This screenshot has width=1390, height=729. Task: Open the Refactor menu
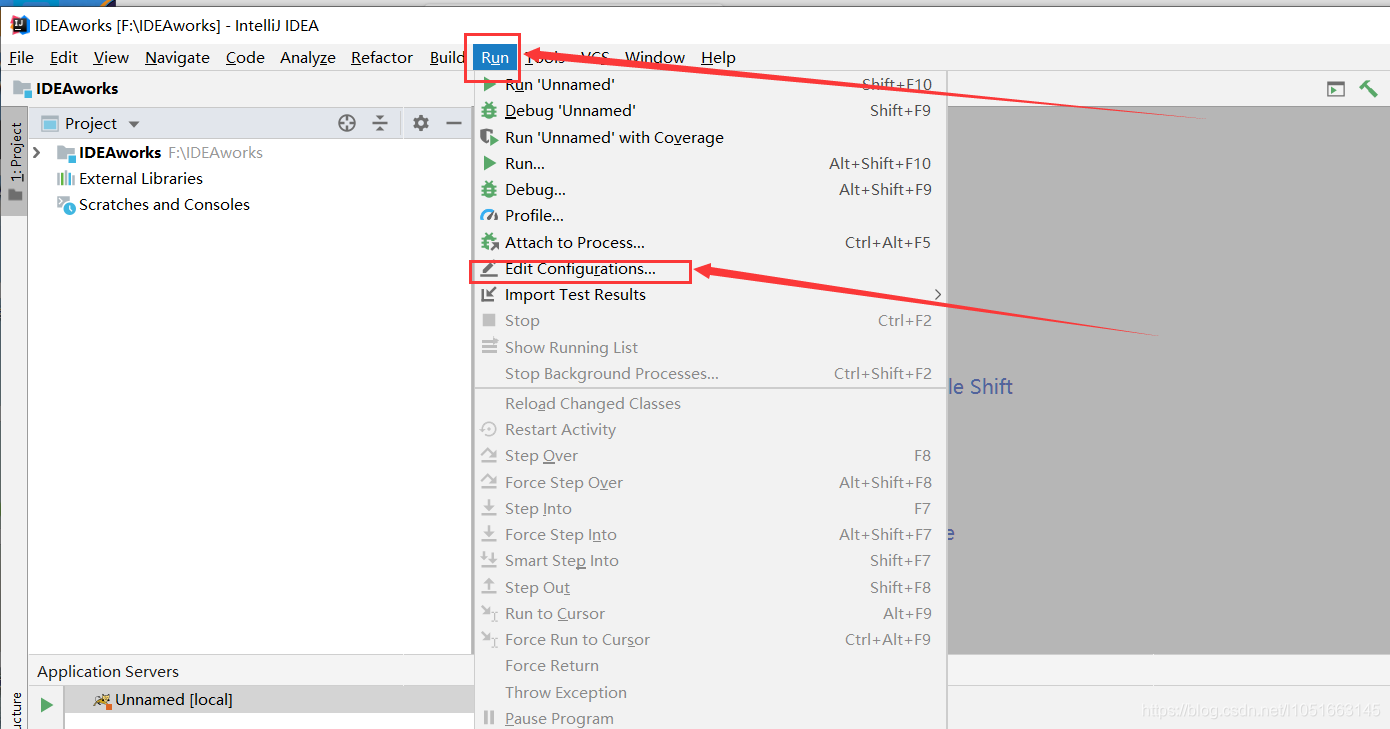click(x=382, y=58)
